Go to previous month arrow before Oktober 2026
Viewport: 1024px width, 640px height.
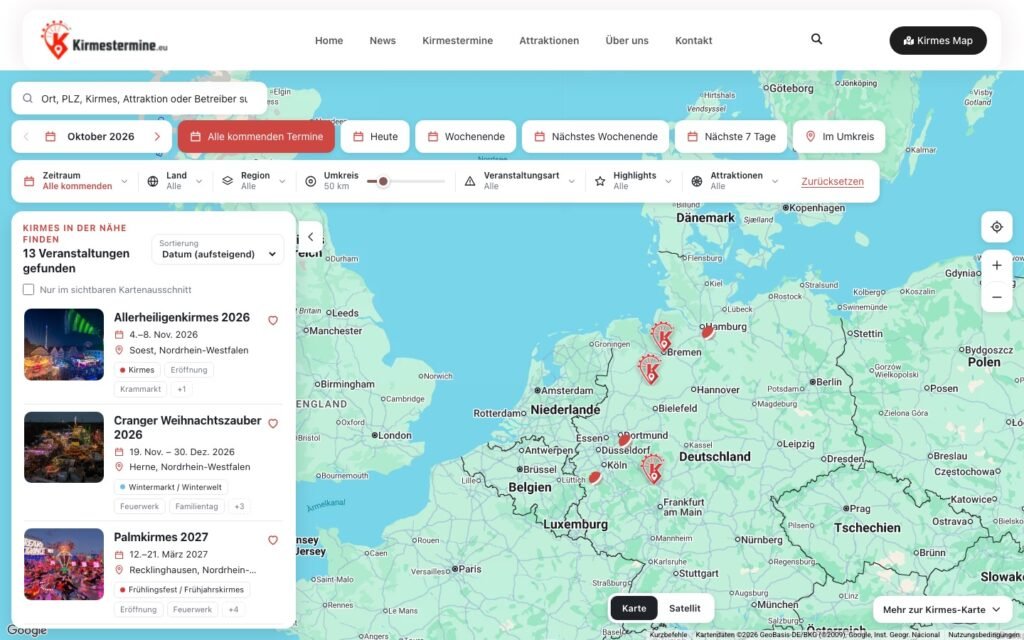[27, 136]
